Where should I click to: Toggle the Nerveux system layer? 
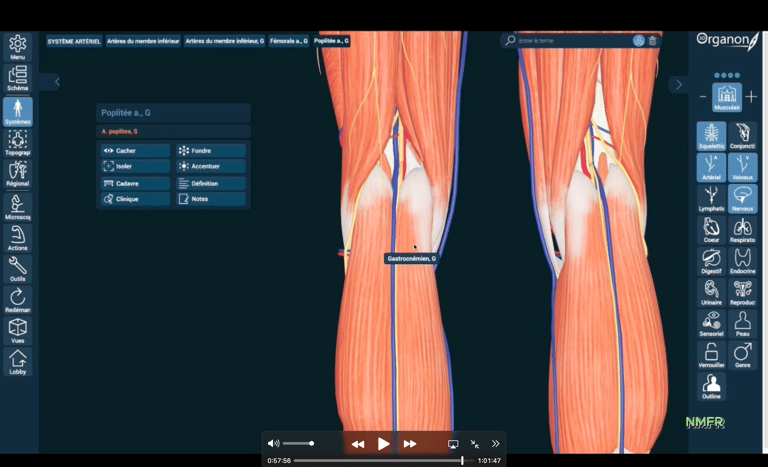coord(743,199)
